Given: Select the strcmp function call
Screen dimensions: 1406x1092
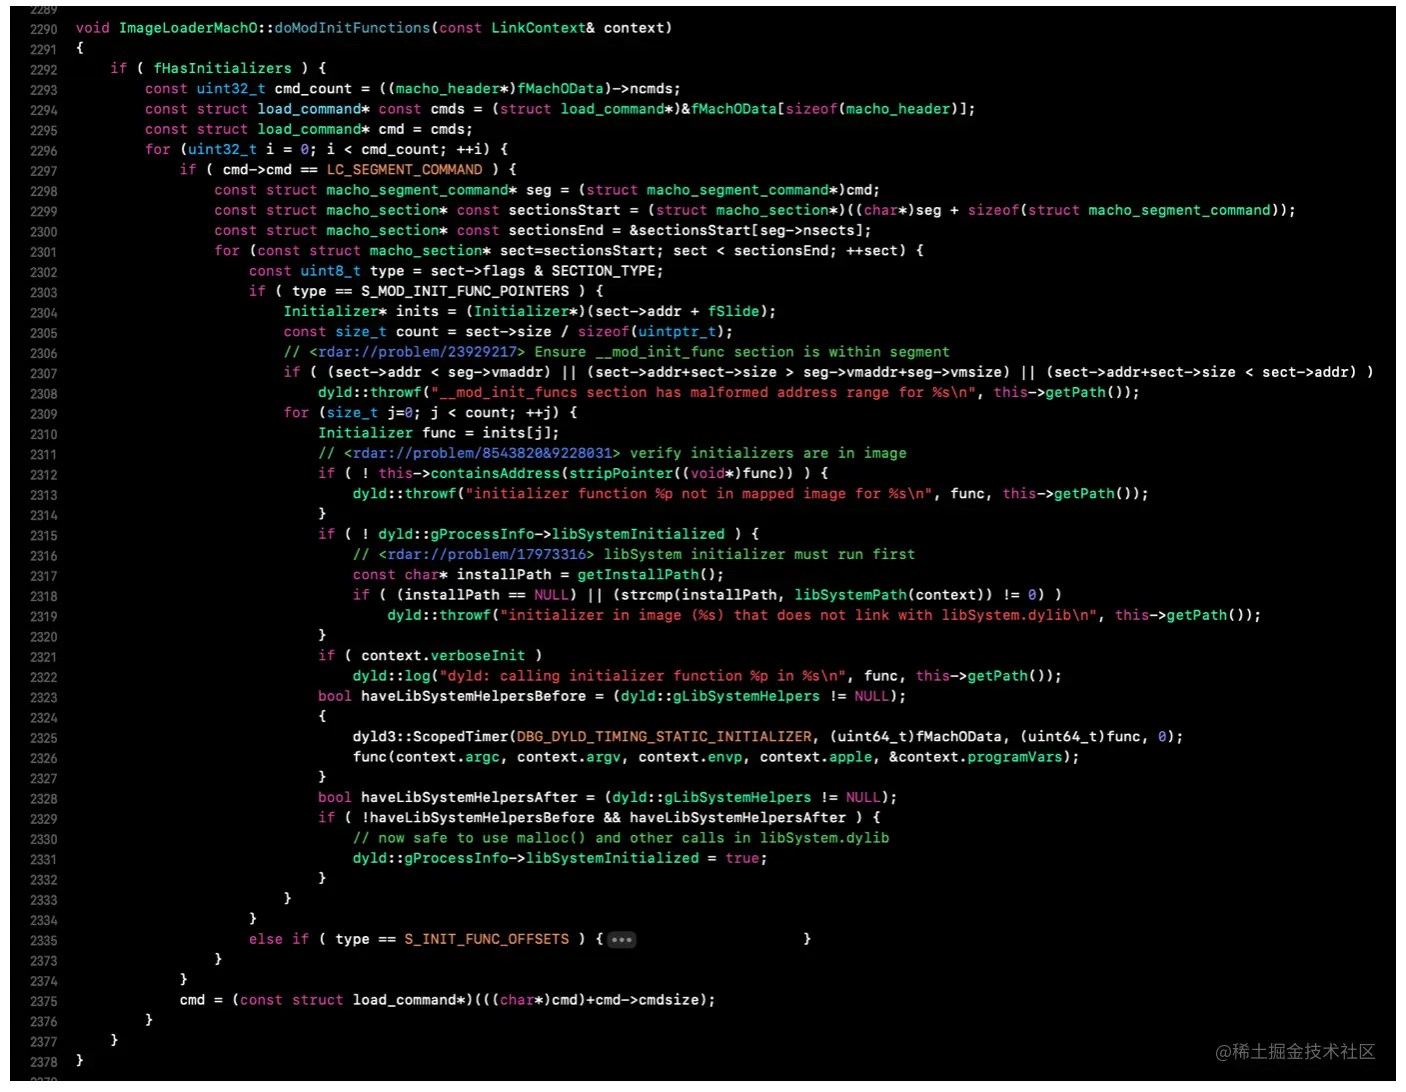Looking at the screenshot, I should pos(647,595).
